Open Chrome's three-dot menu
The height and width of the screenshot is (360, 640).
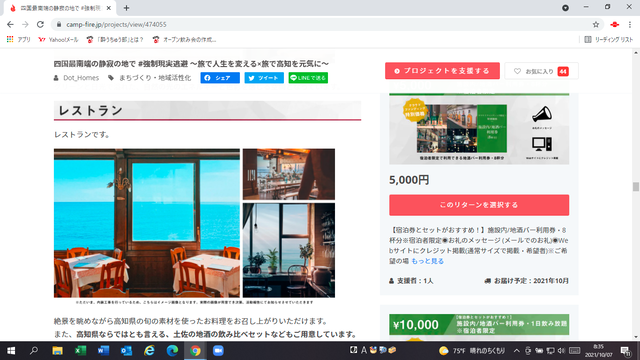[x=630, y=24]
